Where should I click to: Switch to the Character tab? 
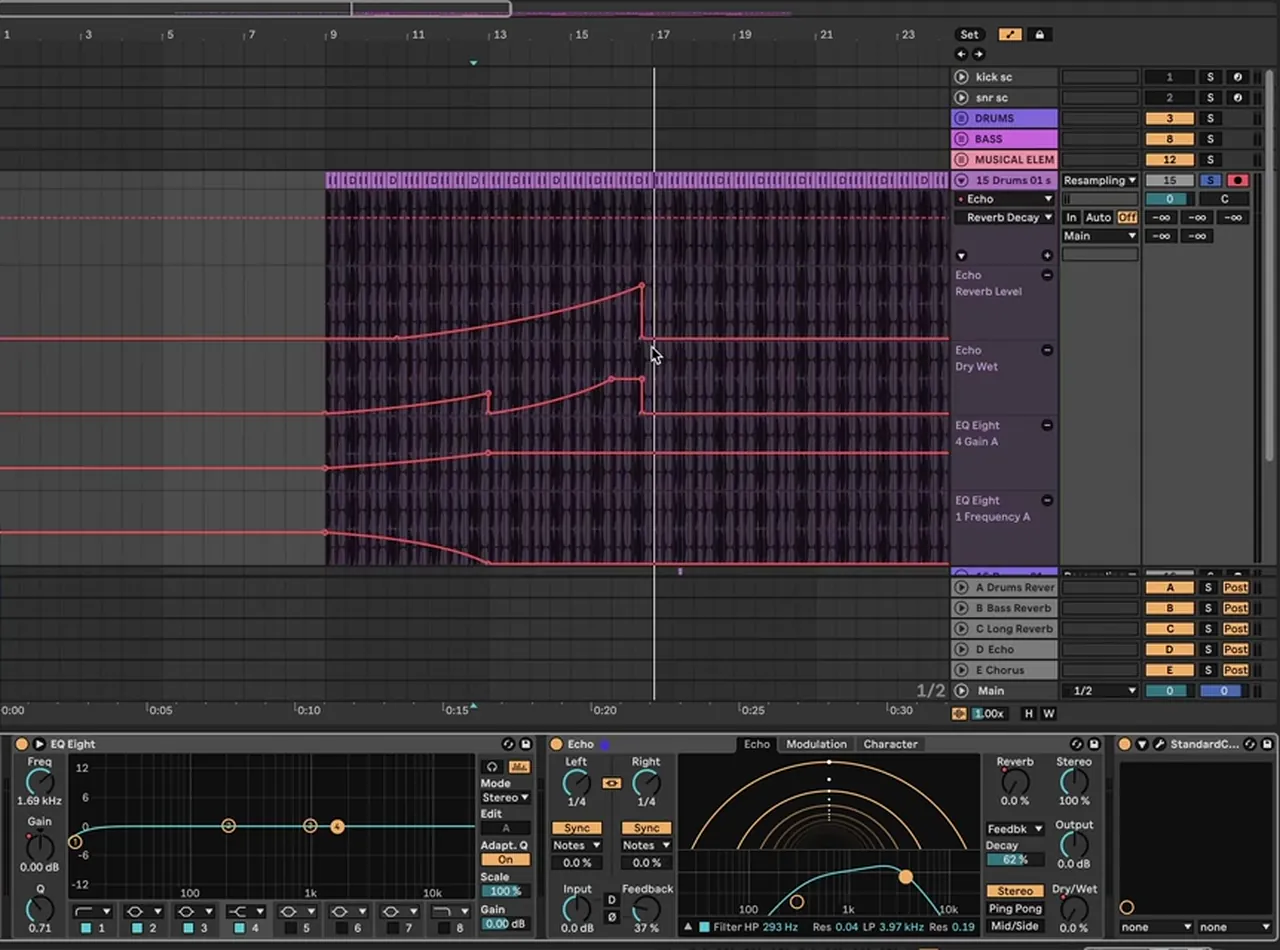click(890, 744)
